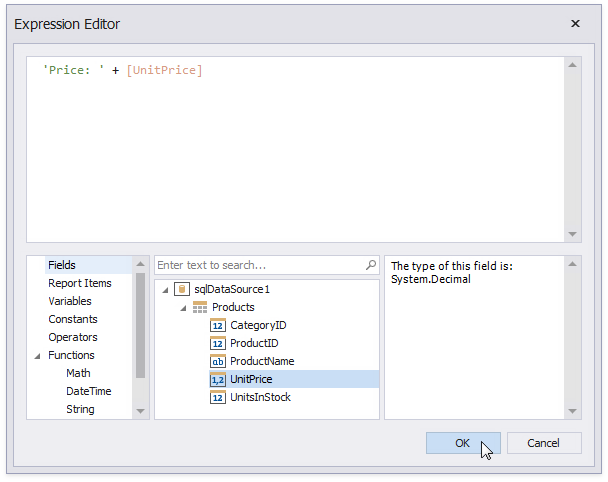Click the search magnifier icon

click(x=371, y=265)
